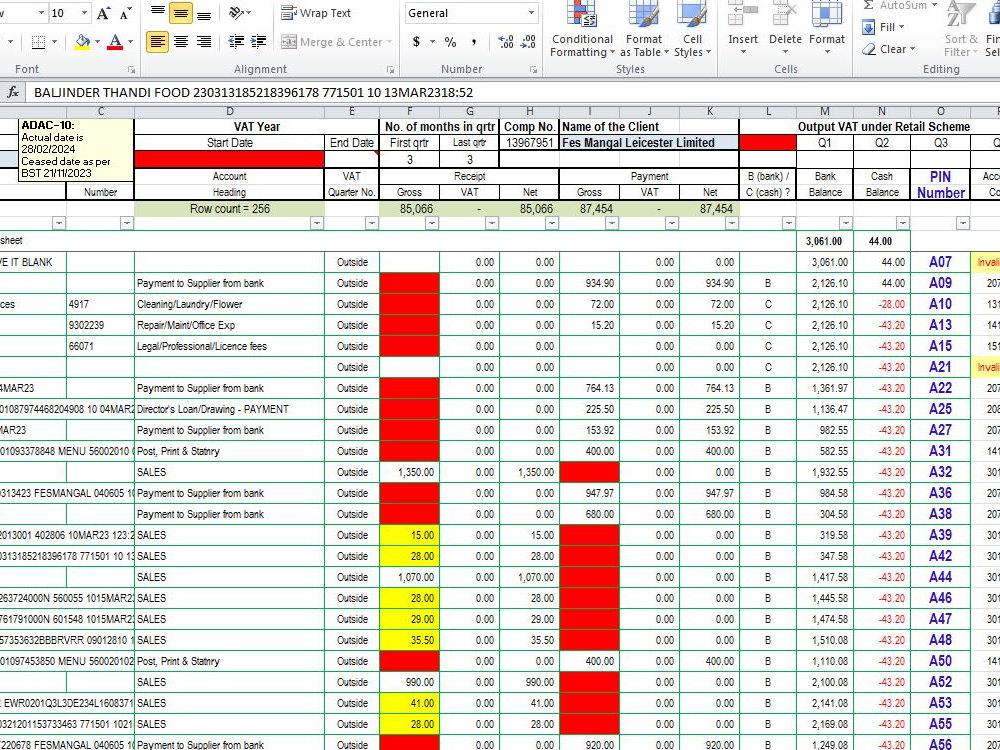This screenshot has height=750, width=1000.
Task: Select PIN cell A07
Action: (x=940, y=262)
